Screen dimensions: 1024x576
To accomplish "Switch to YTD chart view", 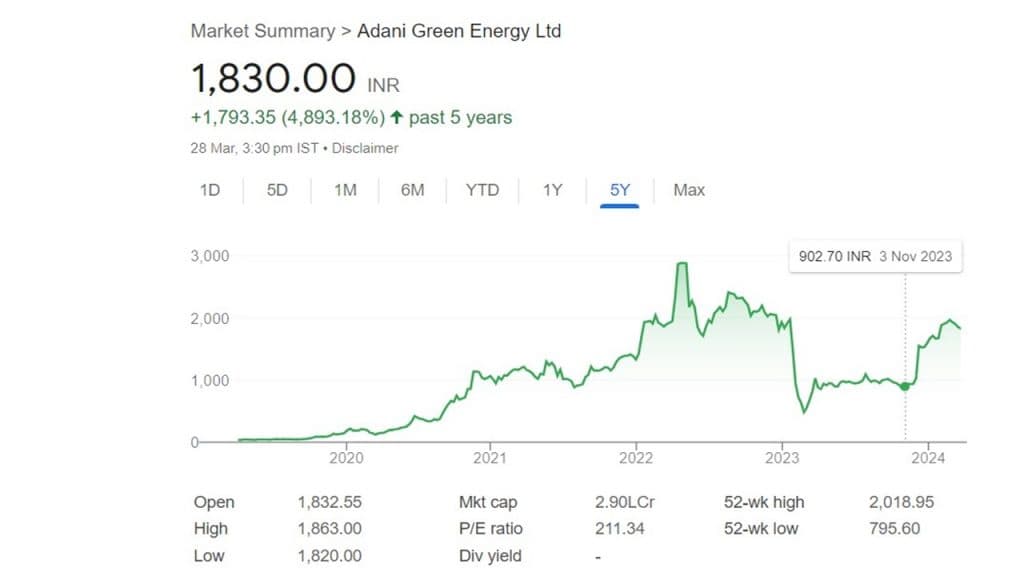I will (482, 190).
